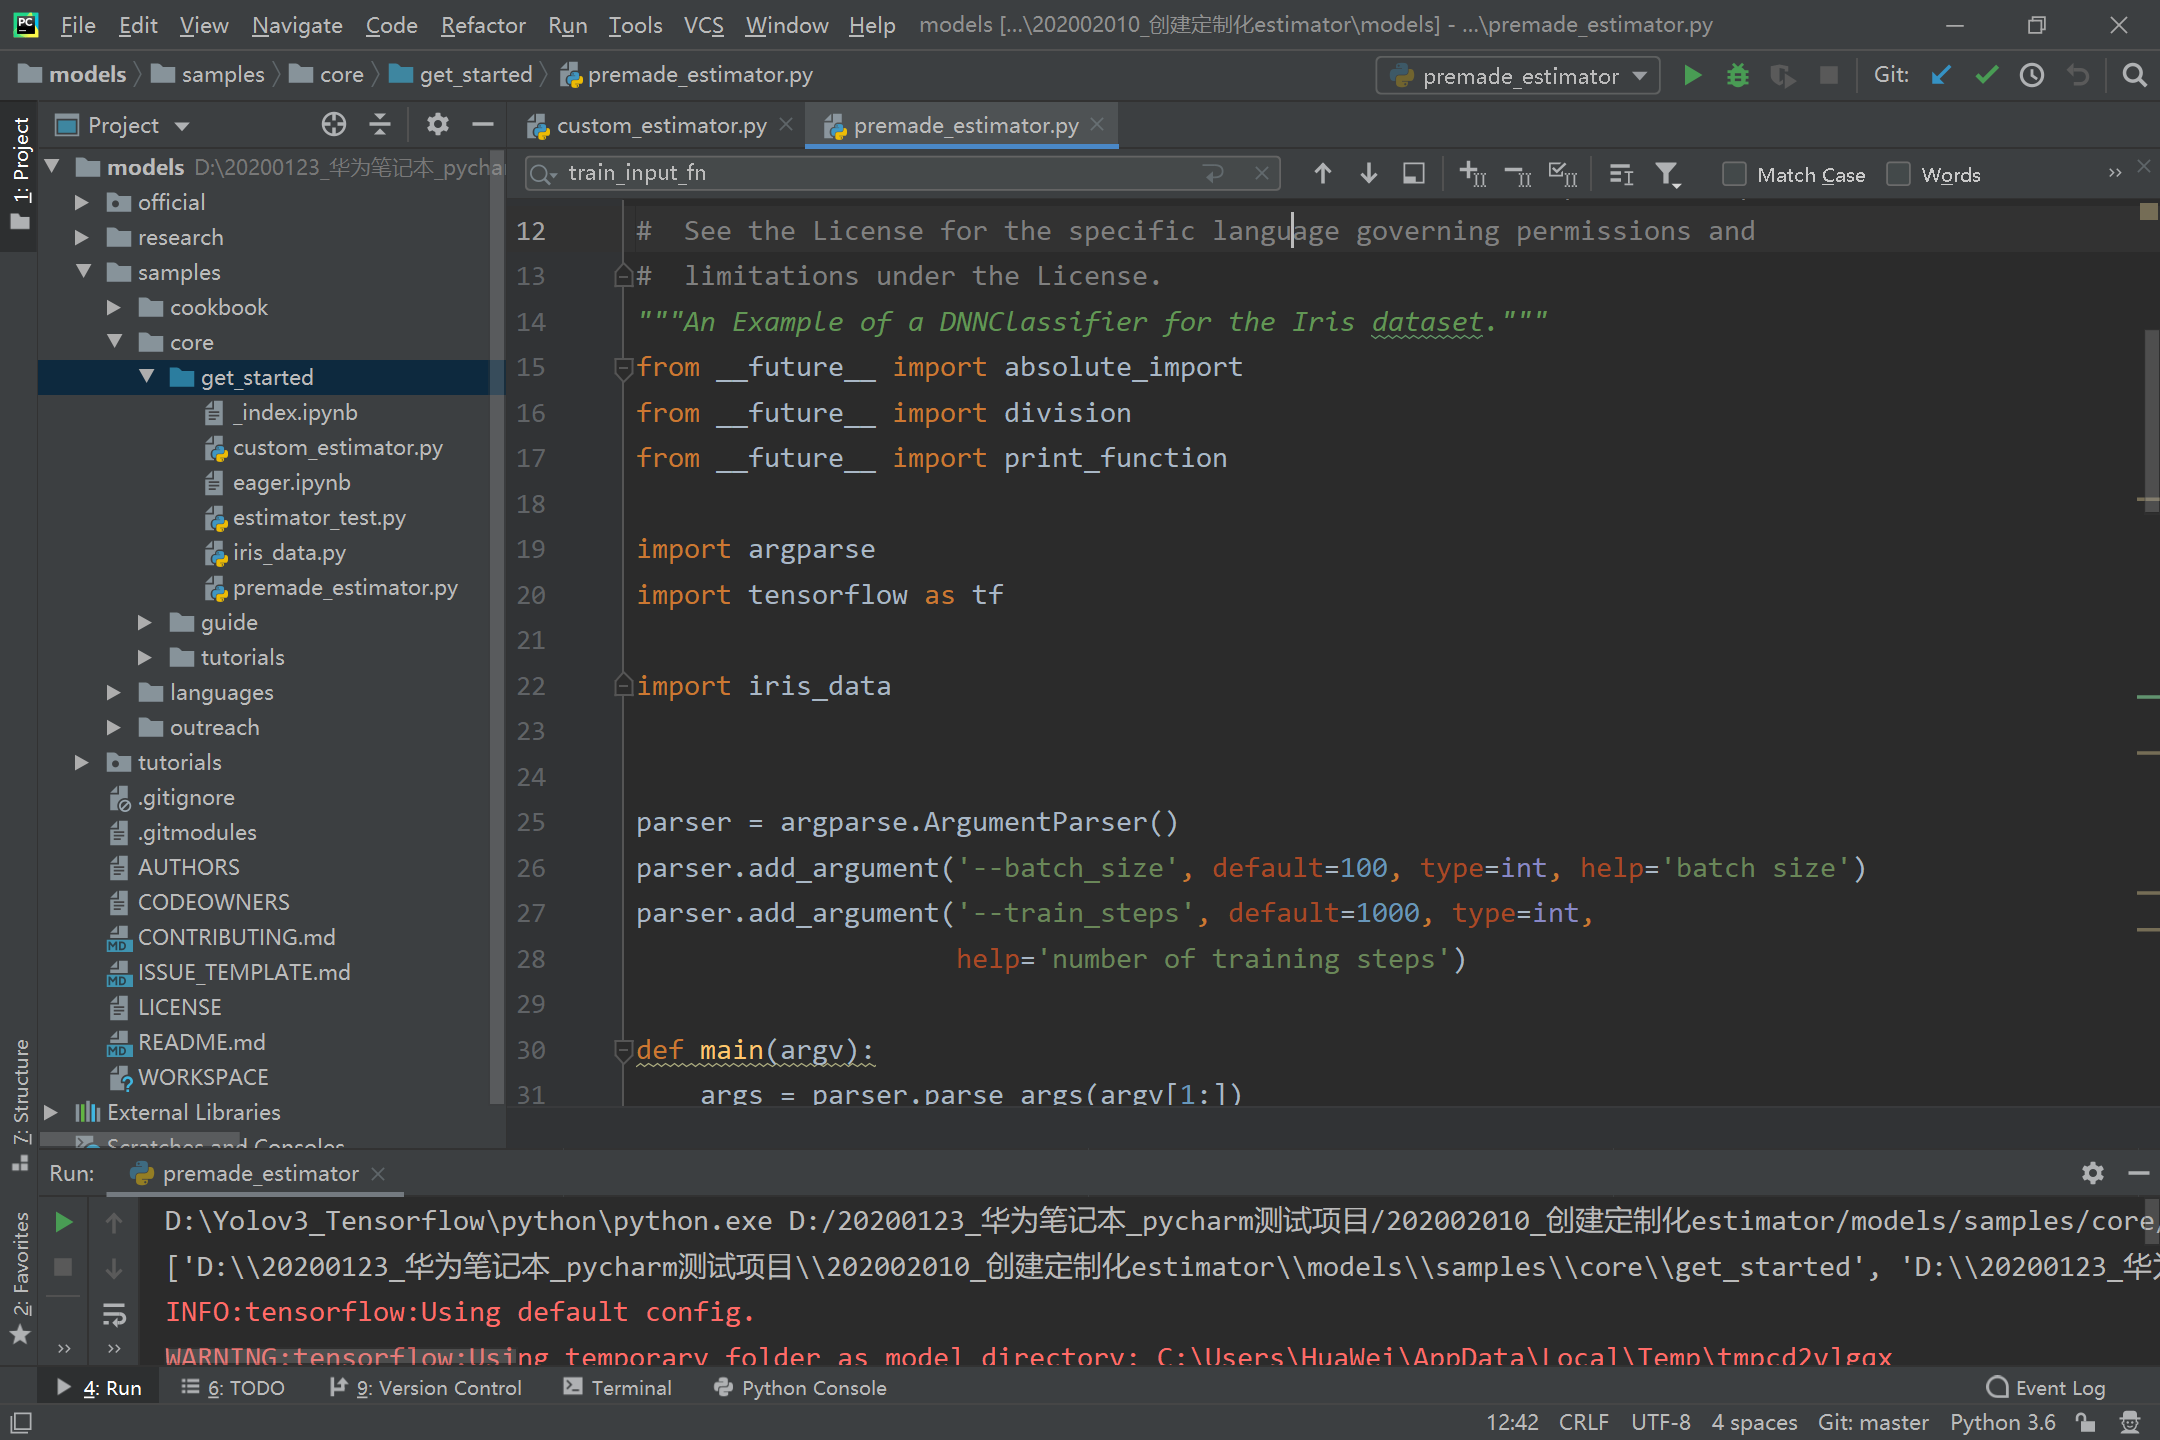
Task: Open Project view settings gear icon
Action: point(438,124)
